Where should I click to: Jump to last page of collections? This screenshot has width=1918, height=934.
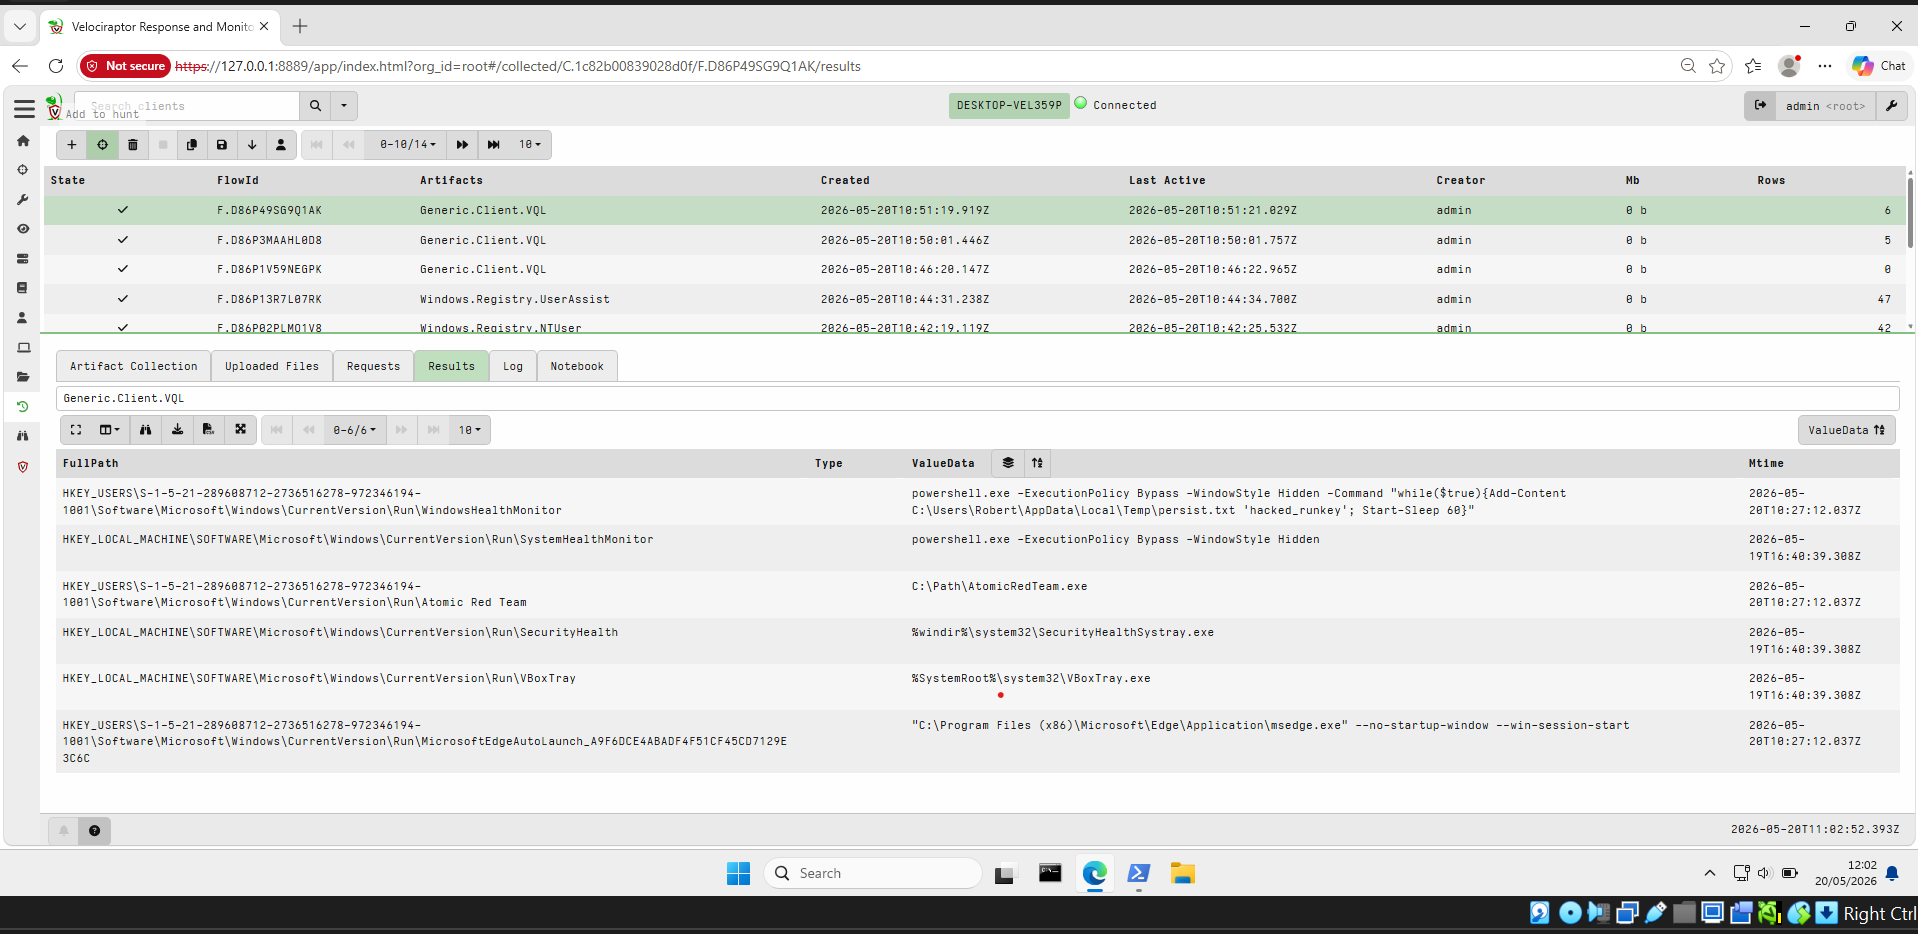coord(494,145)
